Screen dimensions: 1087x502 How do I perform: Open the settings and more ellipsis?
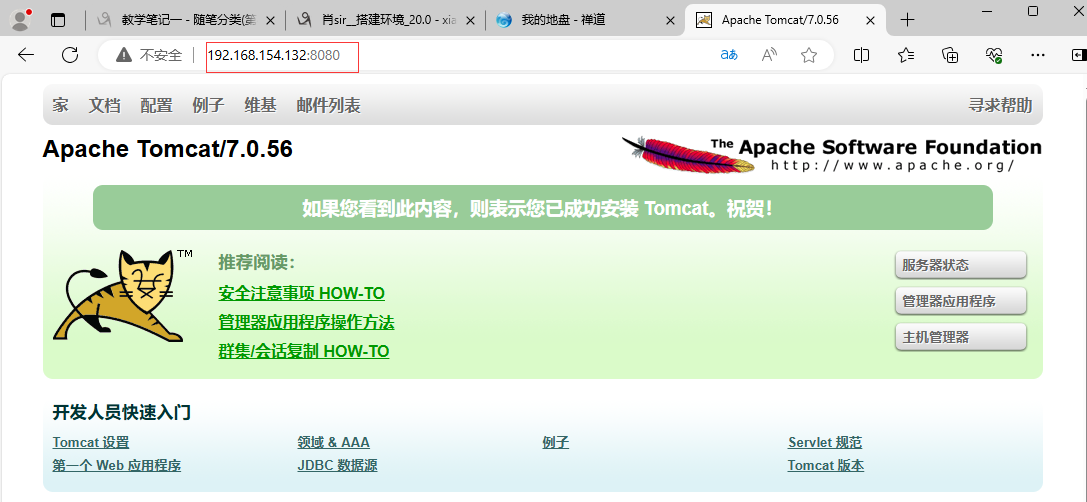tap(1038, 55)
